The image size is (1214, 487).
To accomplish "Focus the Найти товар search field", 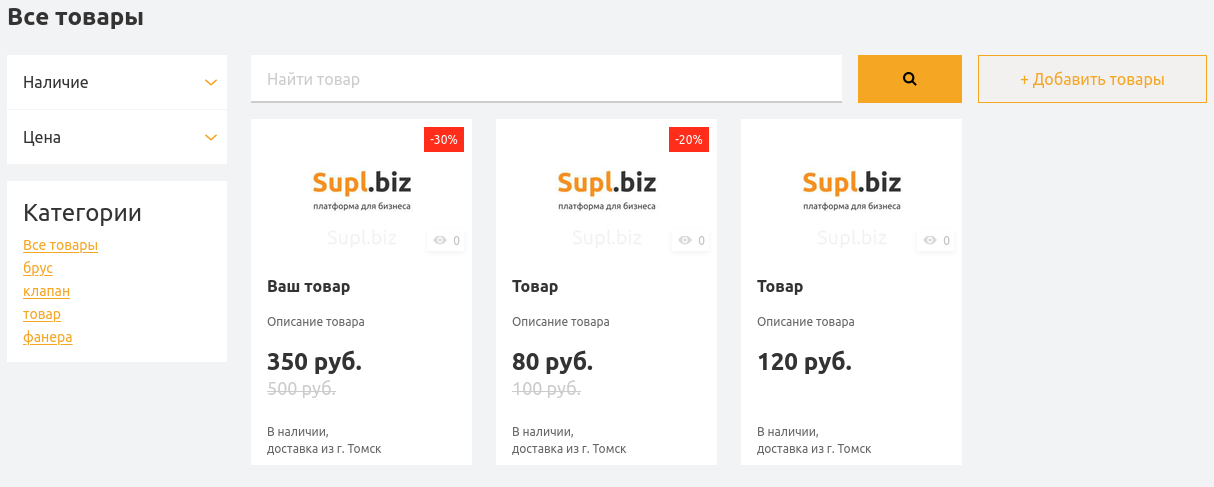I will pos(546,79).
